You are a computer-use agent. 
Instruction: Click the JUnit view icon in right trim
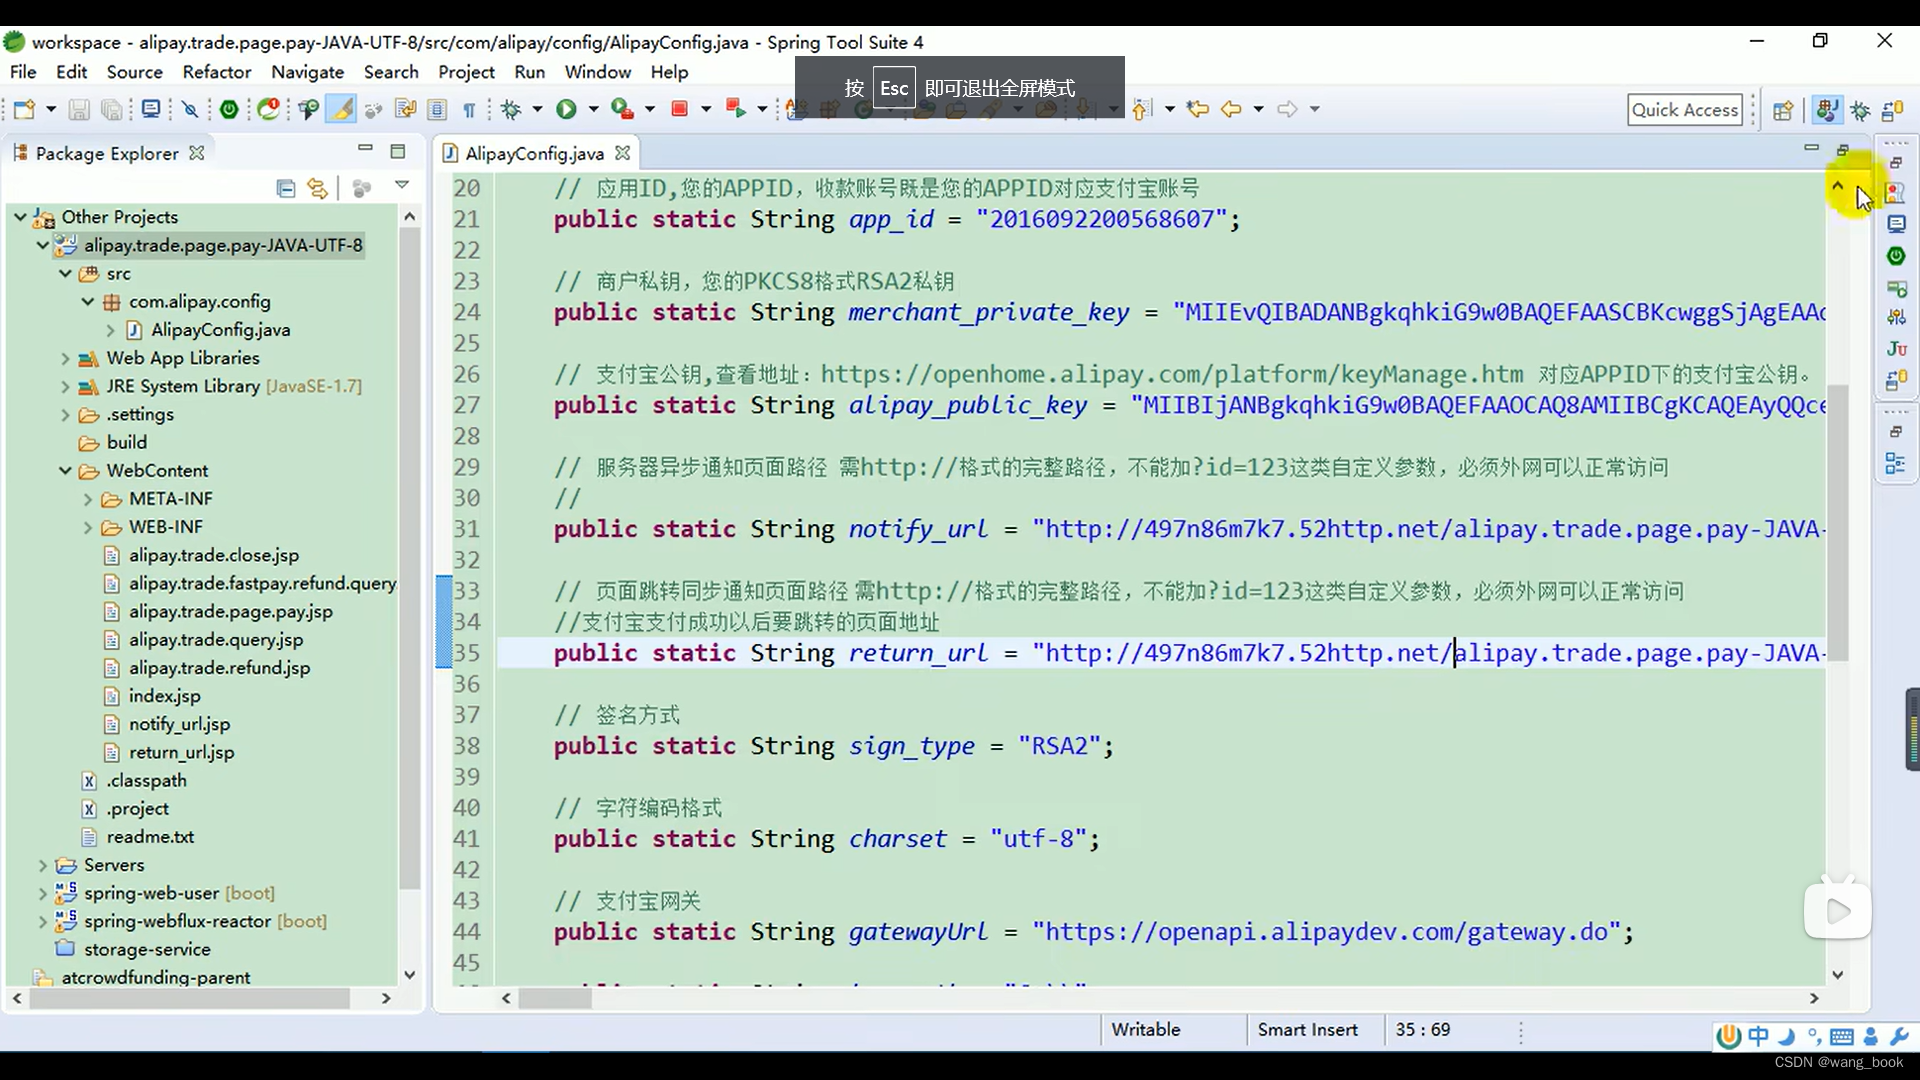point(1896,348)
